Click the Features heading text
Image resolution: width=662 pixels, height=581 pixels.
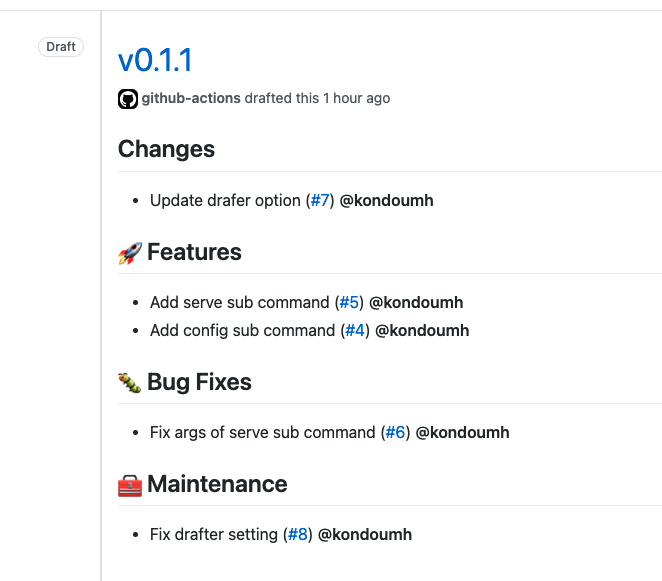point(194,253)
